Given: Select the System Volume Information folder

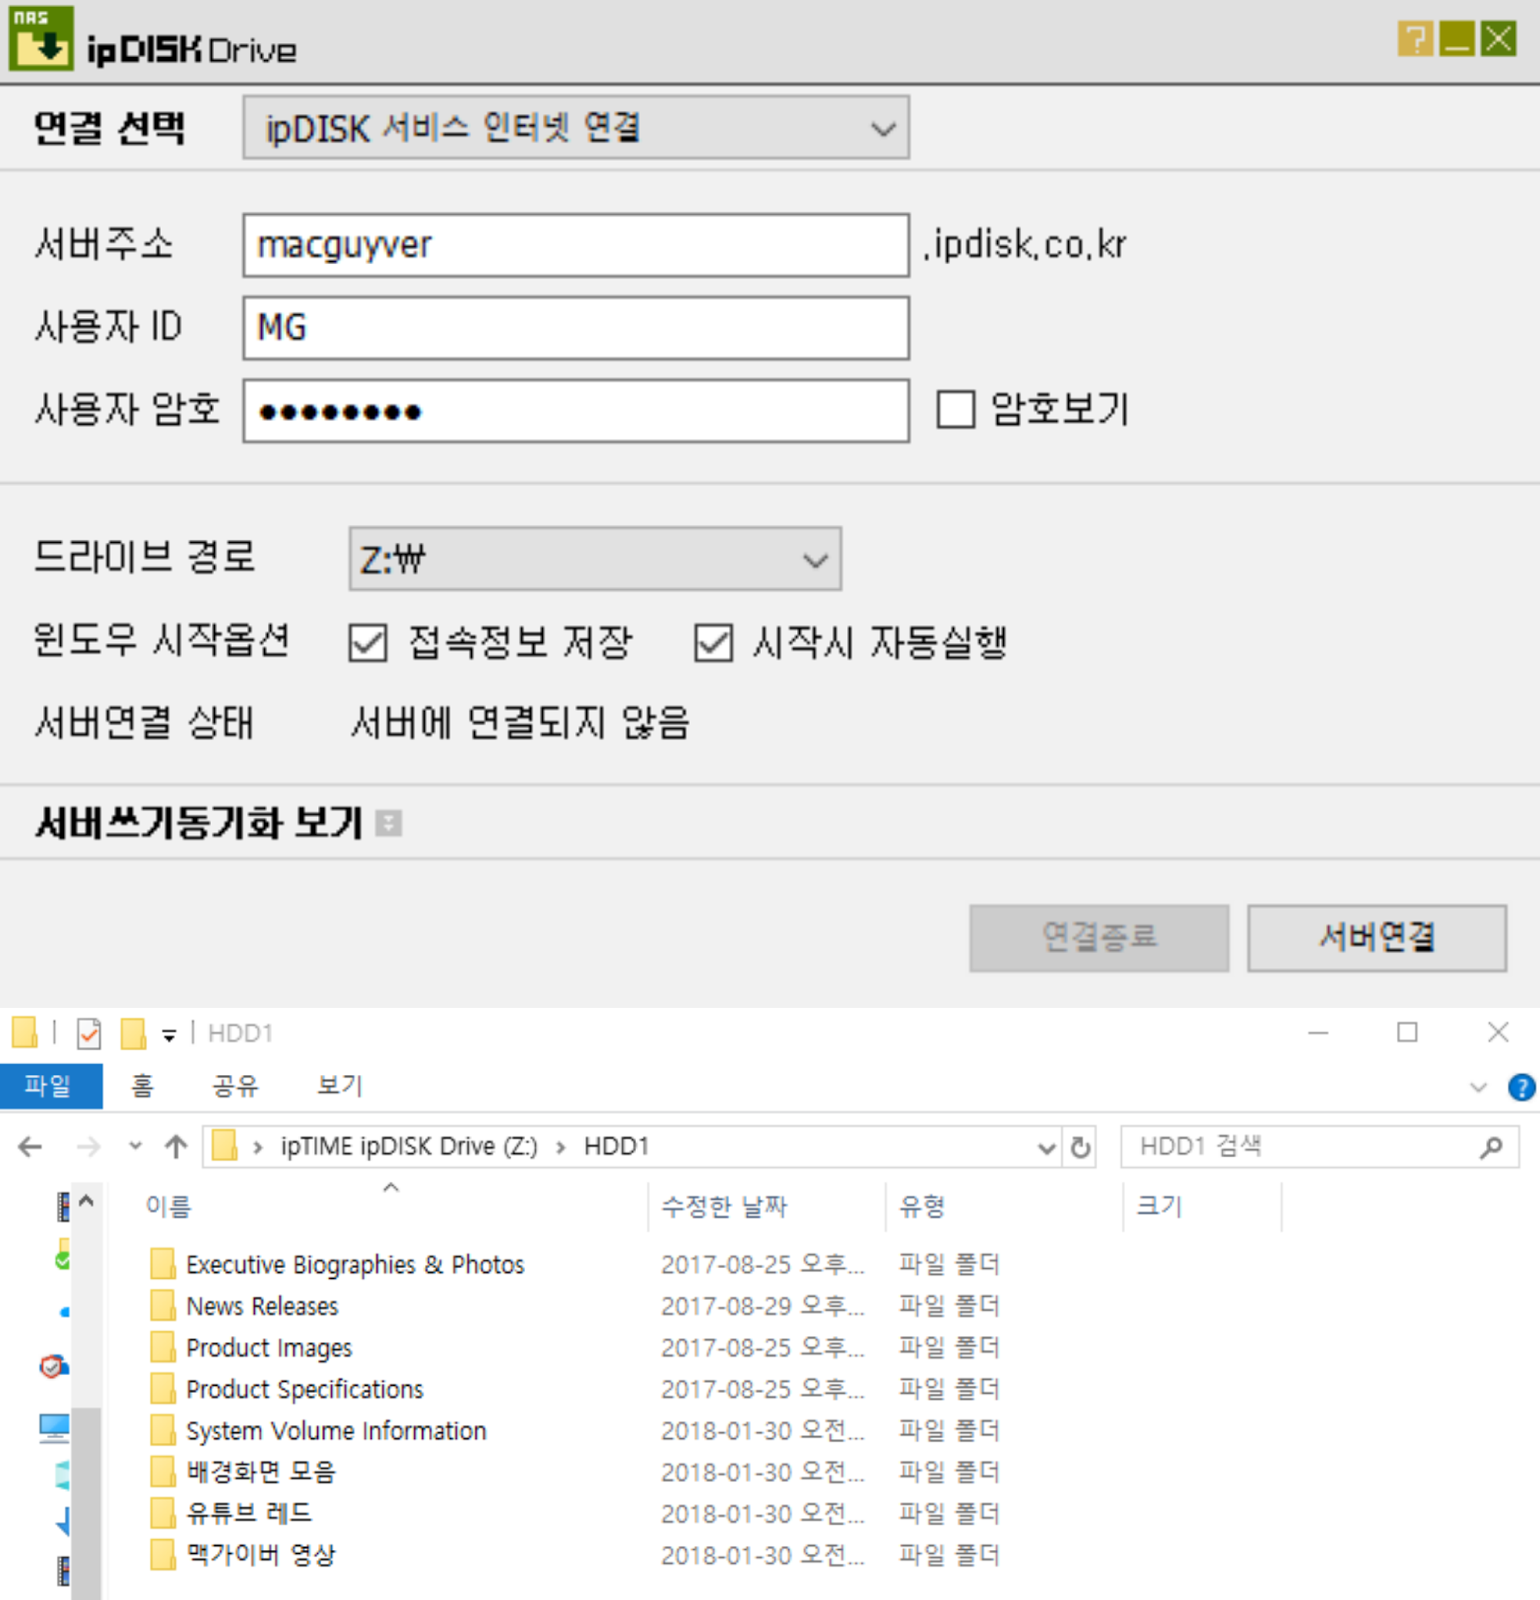Looking at the screenshot, I should pyautogui.click(x=336, y=1431).
